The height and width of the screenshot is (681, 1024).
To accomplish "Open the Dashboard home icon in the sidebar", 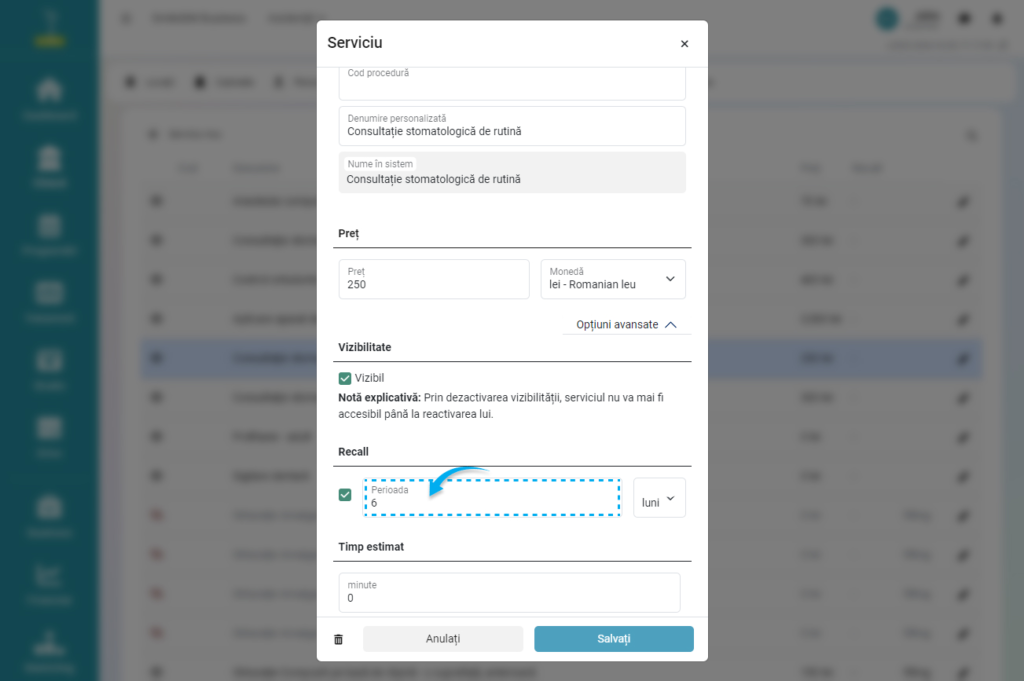I will coord(50,91).
